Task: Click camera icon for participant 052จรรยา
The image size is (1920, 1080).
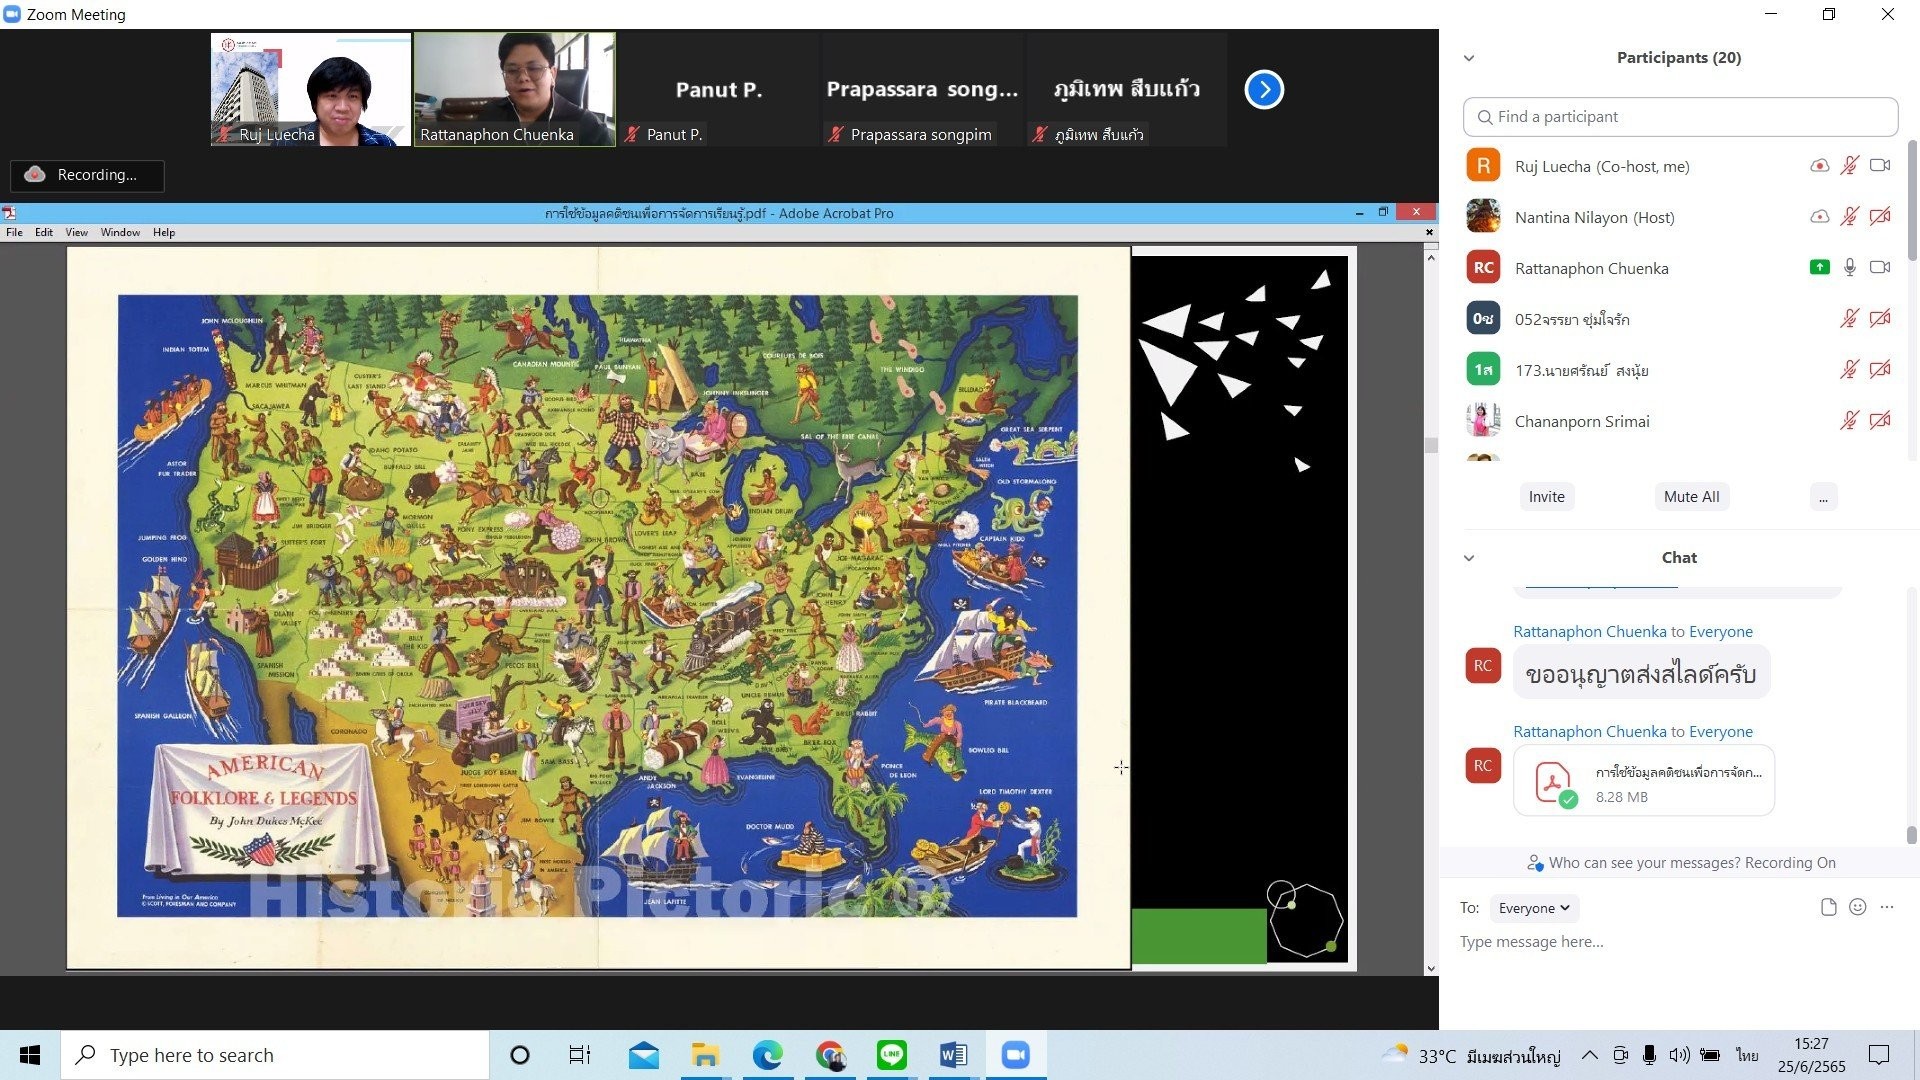Action: (1880, 319)
